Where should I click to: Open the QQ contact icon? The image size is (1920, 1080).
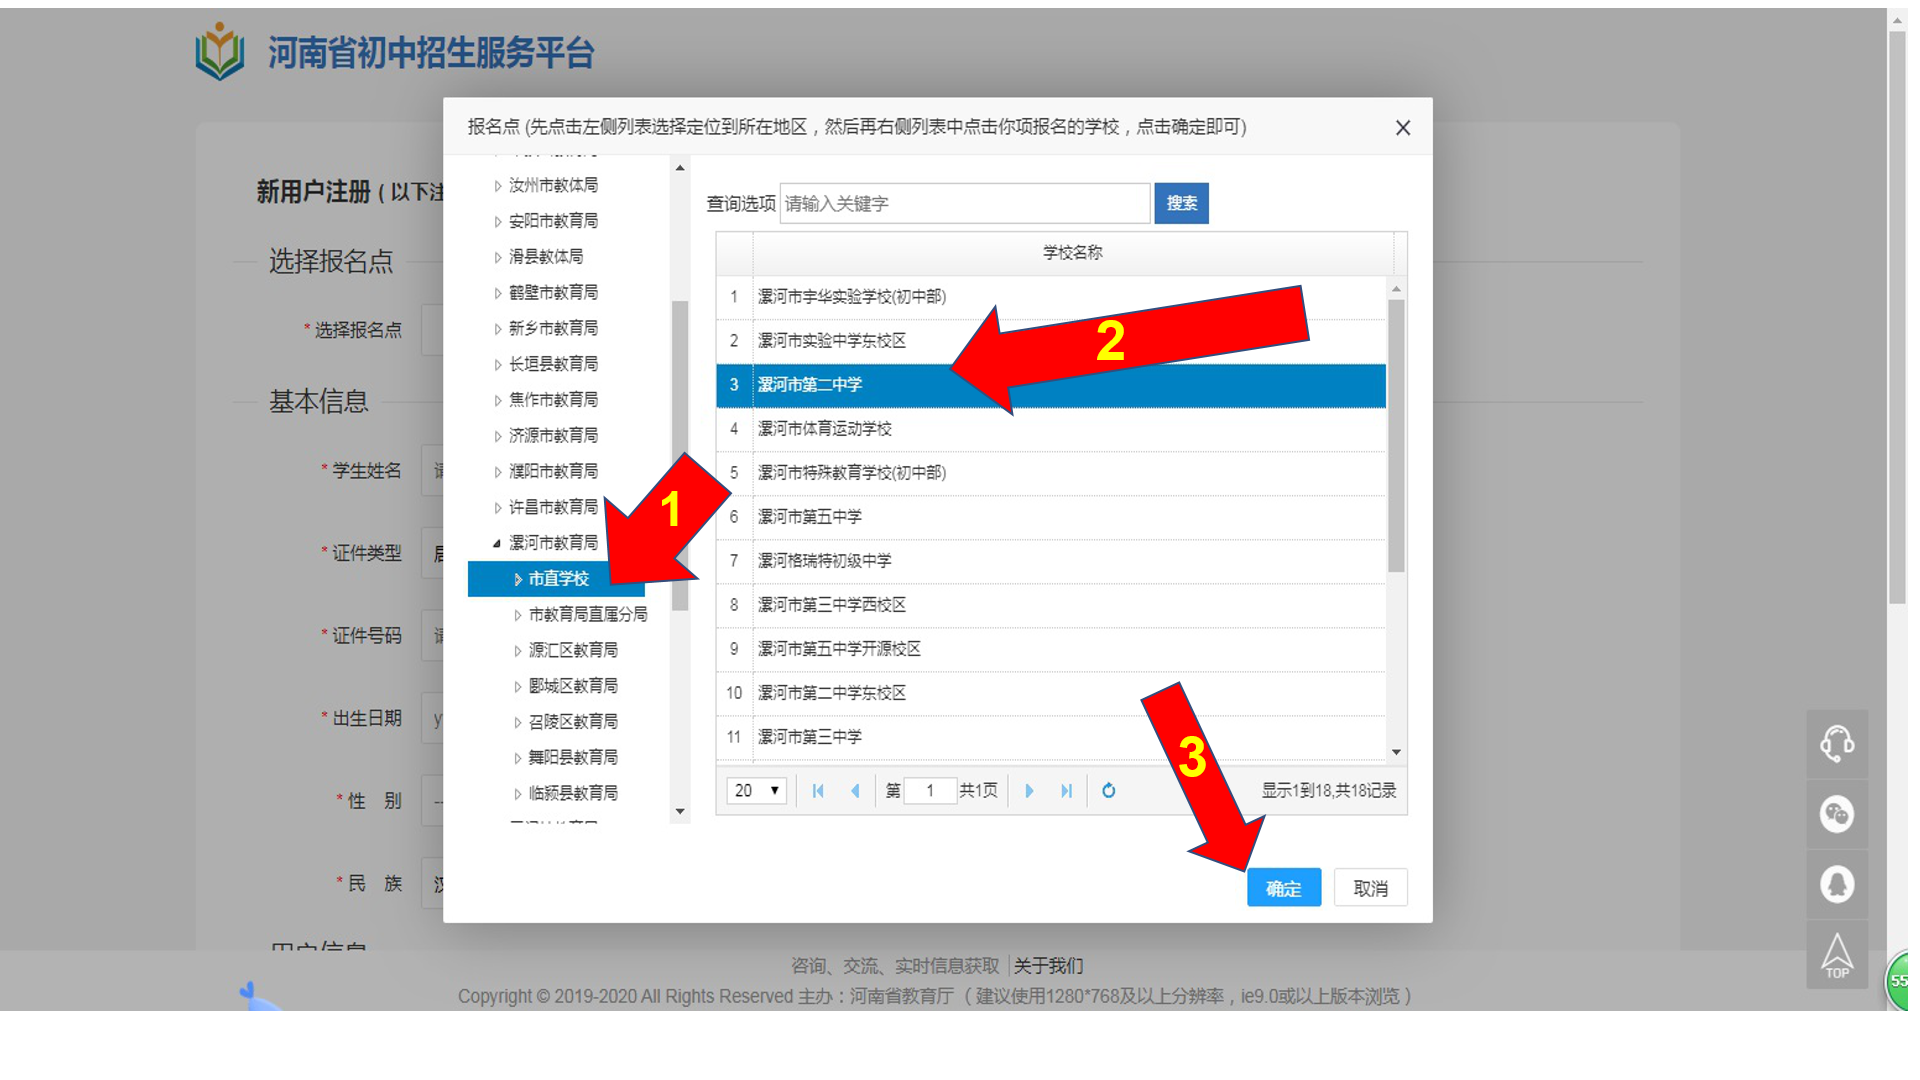(1836, 884)
